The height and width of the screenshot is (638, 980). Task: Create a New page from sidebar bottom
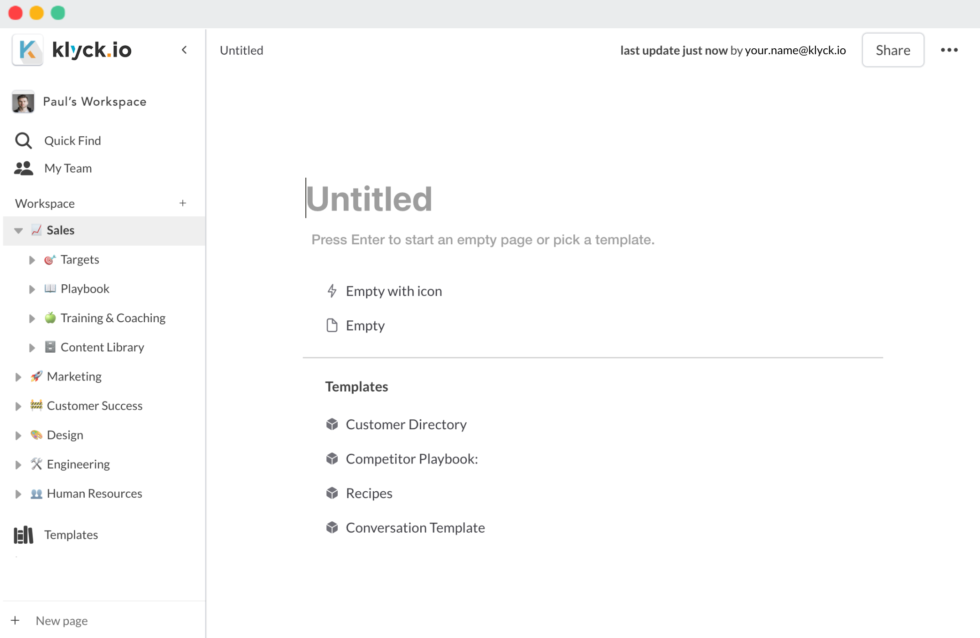(x=60, y=621)
